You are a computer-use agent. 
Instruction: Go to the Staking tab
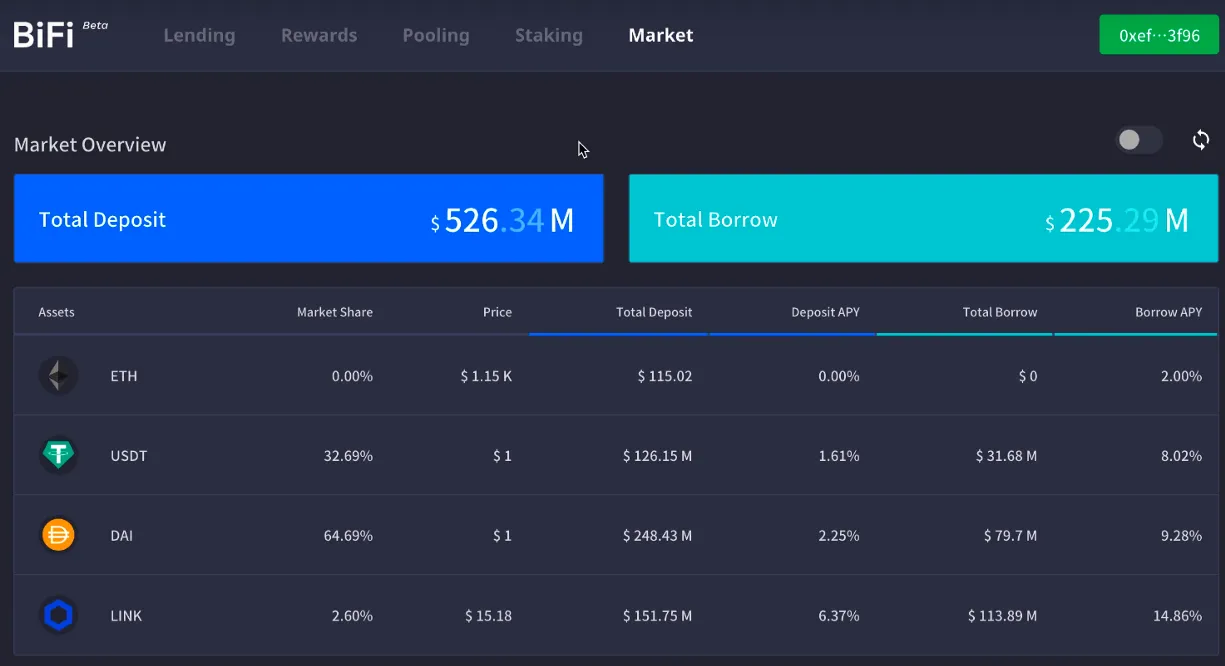click(549, 35)
